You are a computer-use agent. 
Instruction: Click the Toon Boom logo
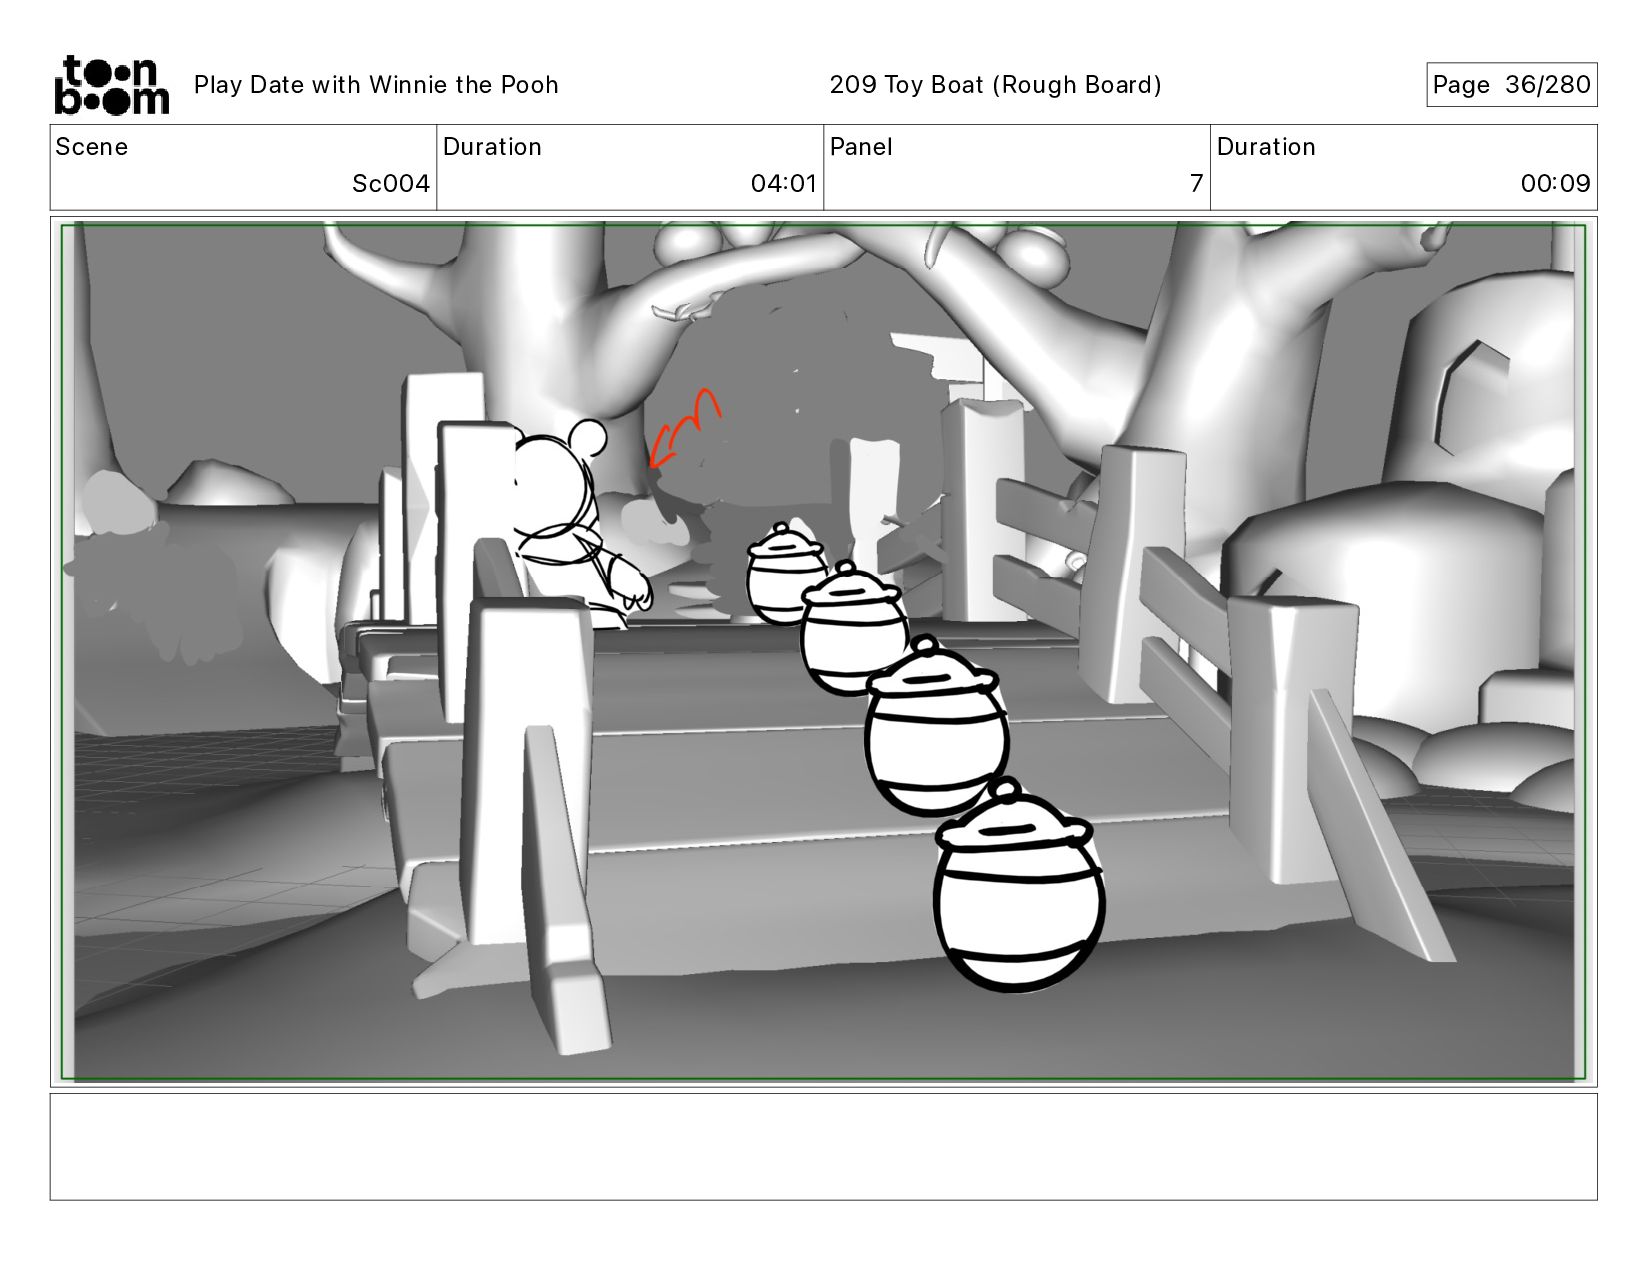point(111,85)
